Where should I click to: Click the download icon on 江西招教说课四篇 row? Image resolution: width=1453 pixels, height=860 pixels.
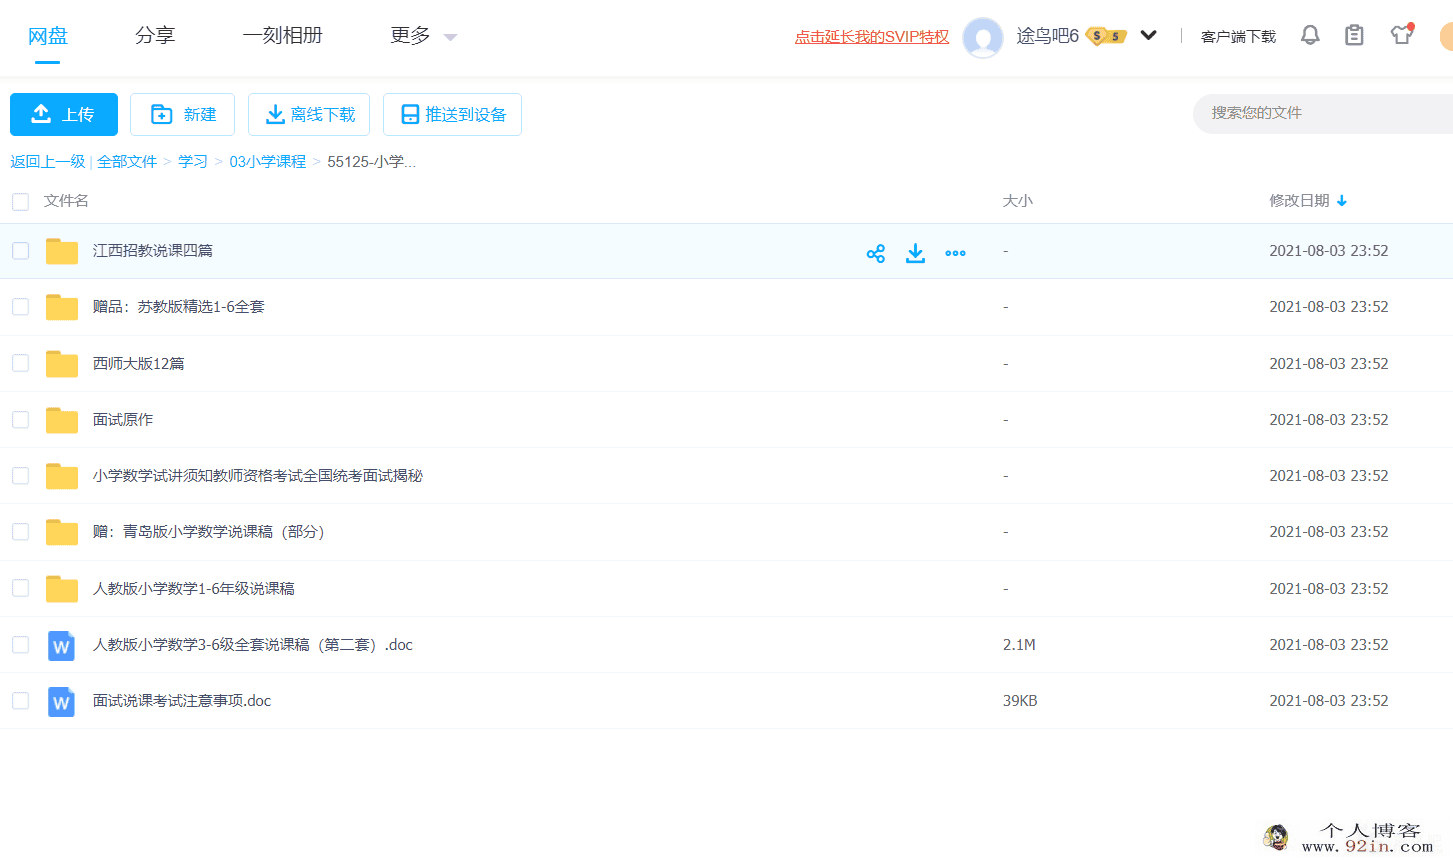point(915,253)
